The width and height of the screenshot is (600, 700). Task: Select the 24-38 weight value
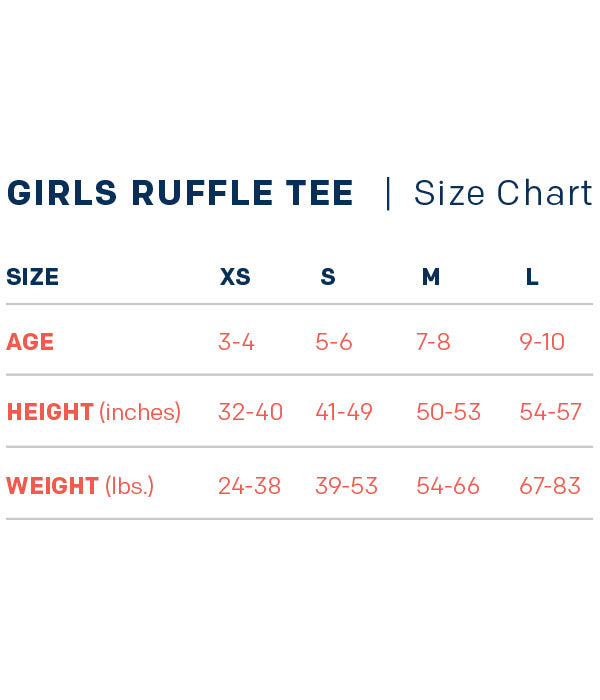point(250,486)
